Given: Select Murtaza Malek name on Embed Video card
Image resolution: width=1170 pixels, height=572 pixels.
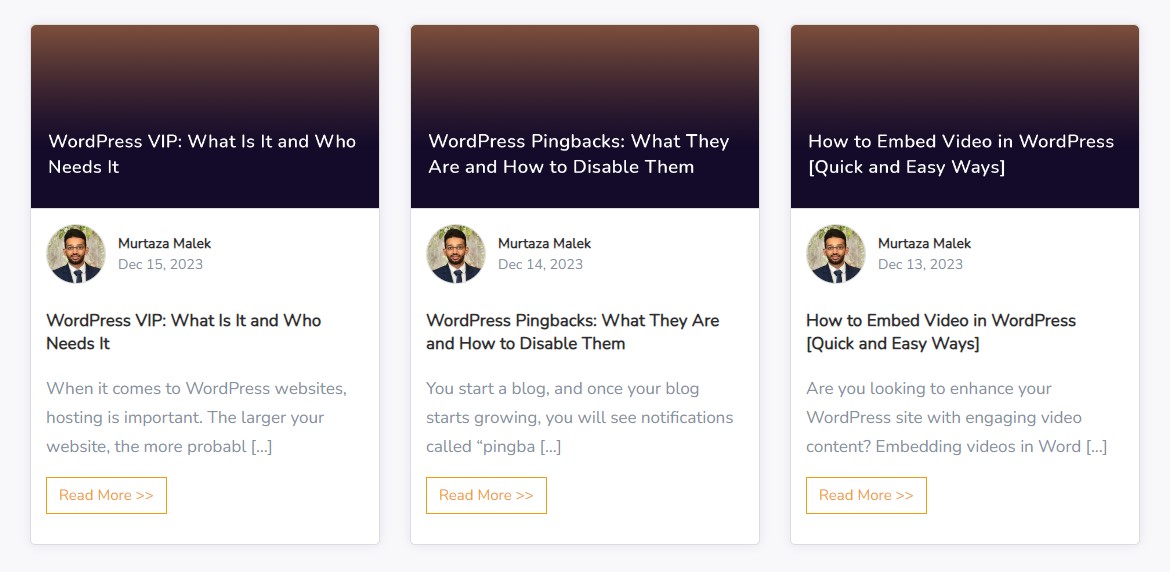Looking at the screenshot, I should click(925, 243).
